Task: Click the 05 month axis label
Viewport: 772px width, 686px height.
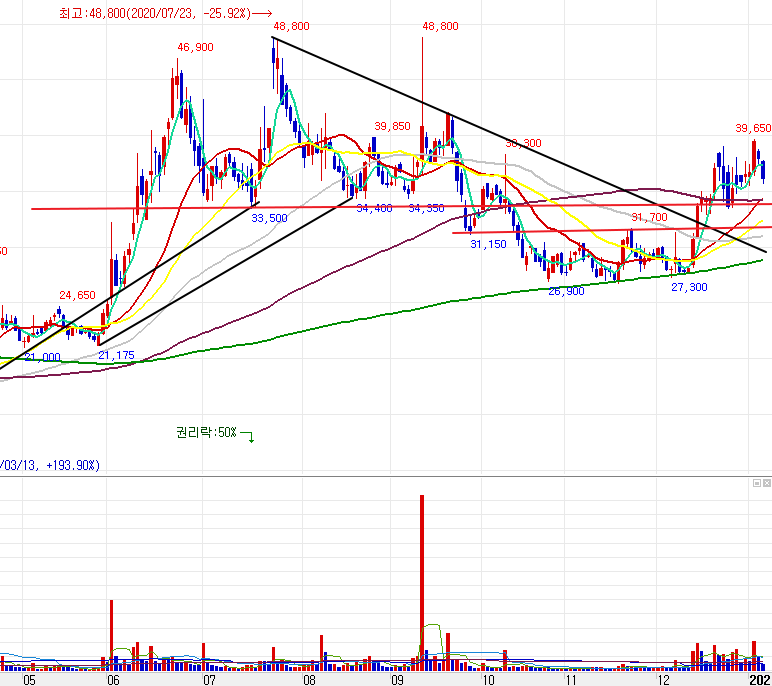Action: (29, 680)
